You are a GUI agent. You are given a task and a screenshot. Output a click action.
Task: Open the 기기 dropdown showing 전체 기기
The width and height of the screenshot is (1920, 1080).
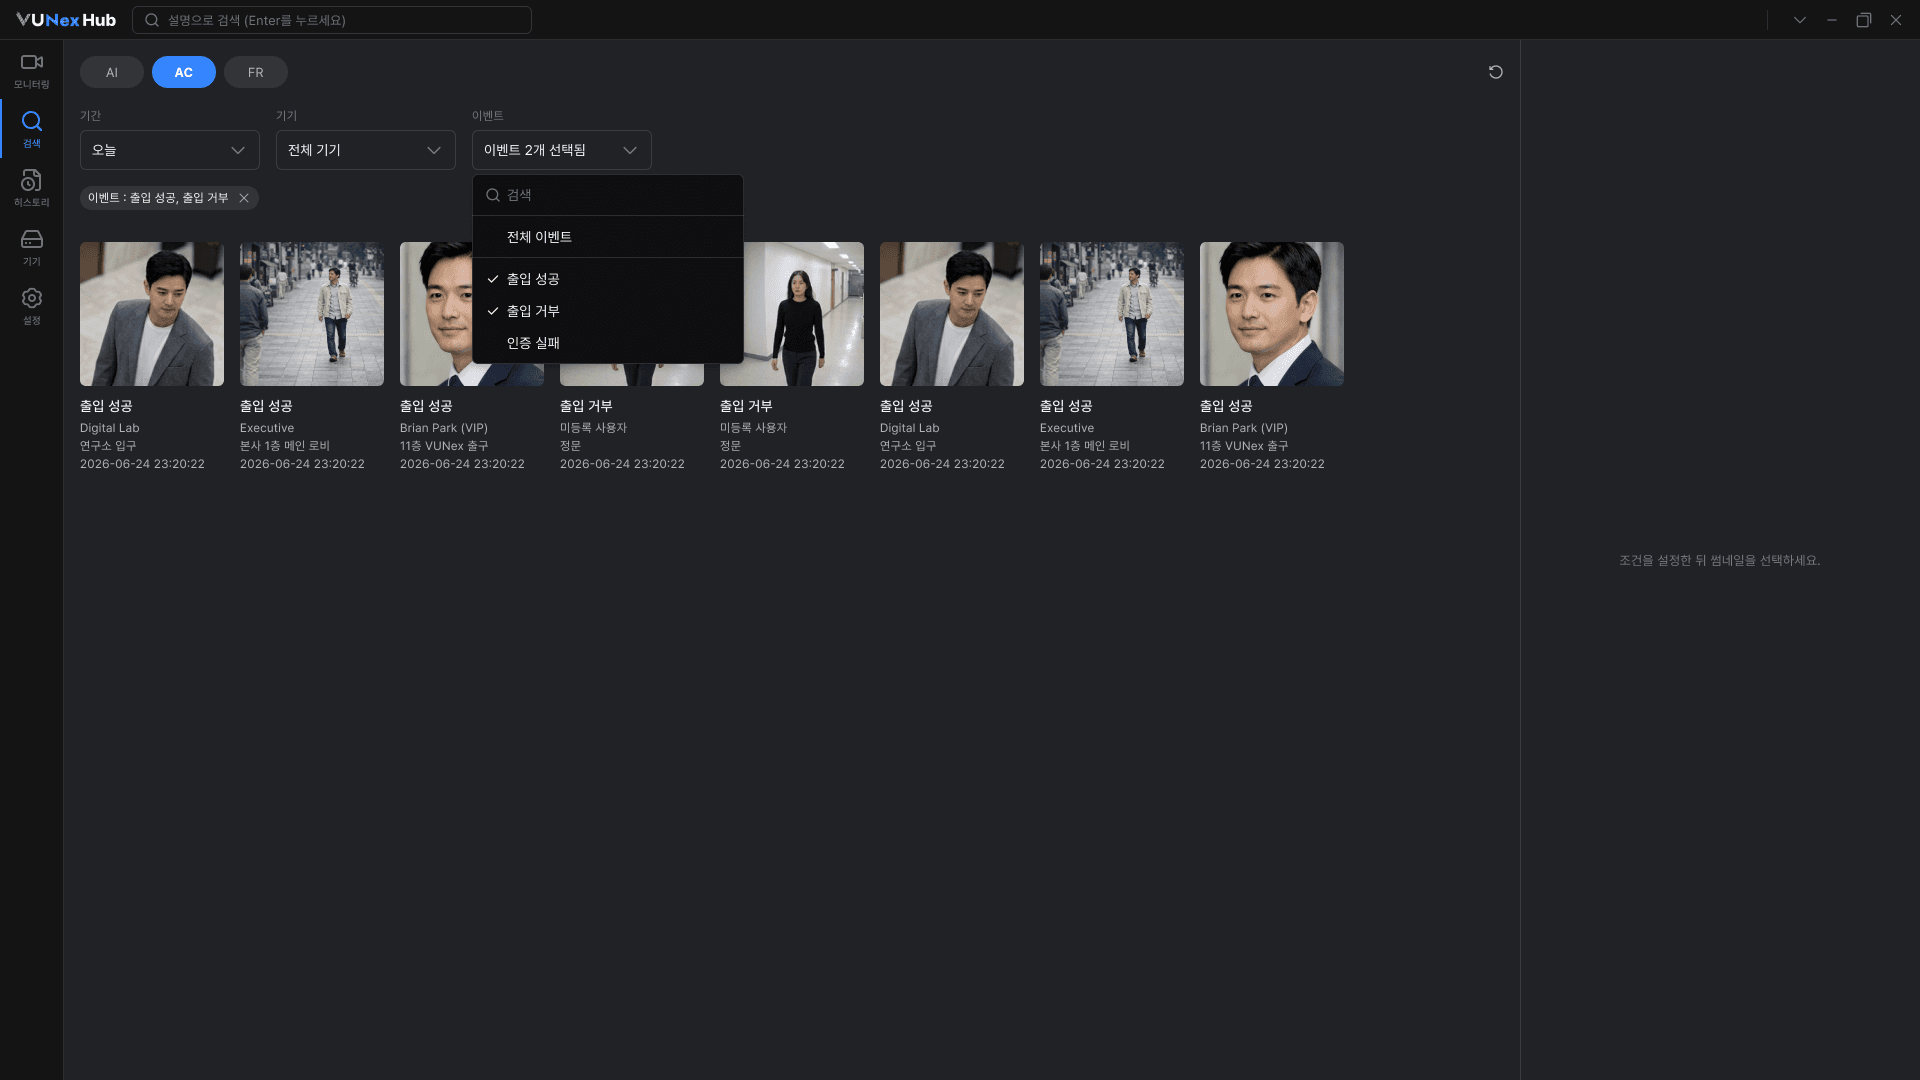click(366, 150)
